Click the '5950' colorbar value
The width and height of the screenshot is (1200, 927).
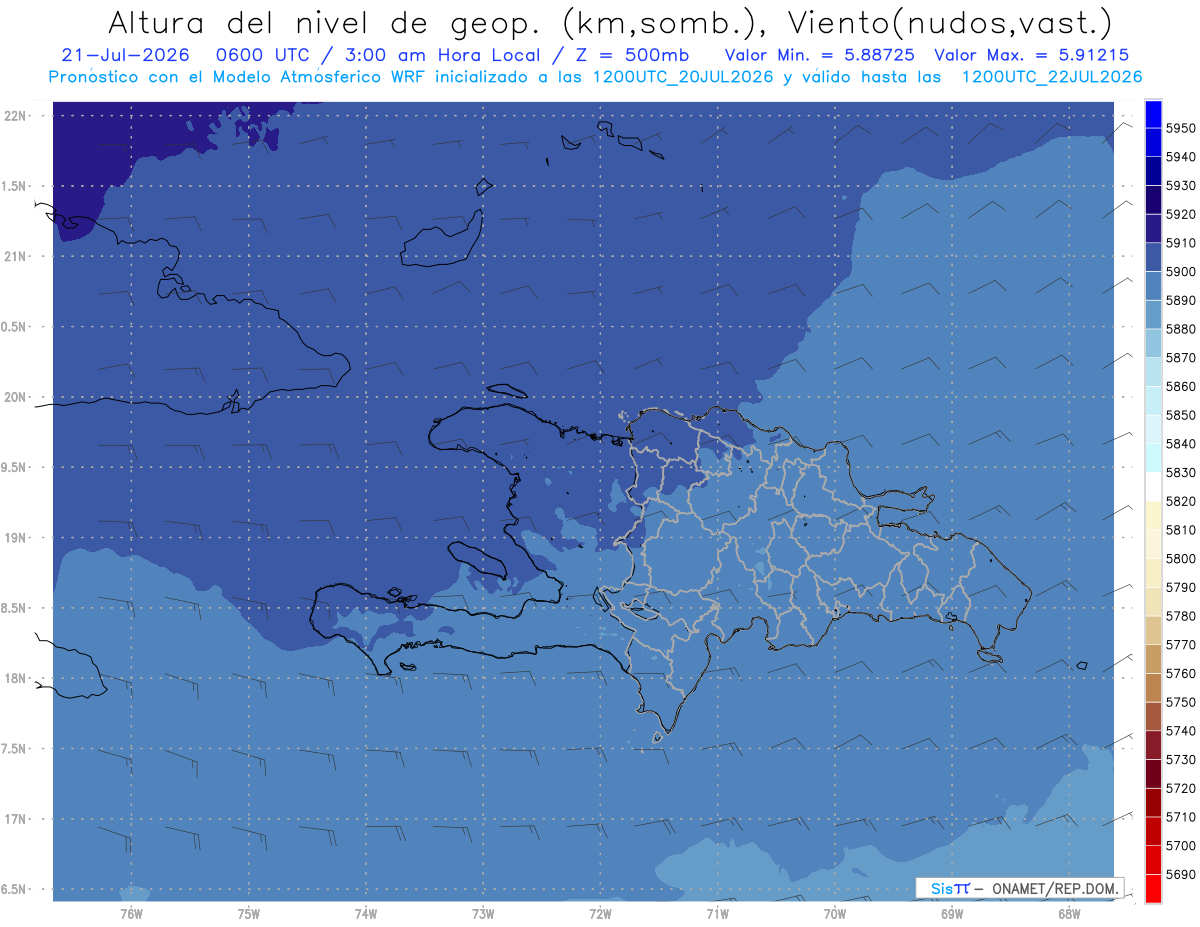[x=1181, y=128]
